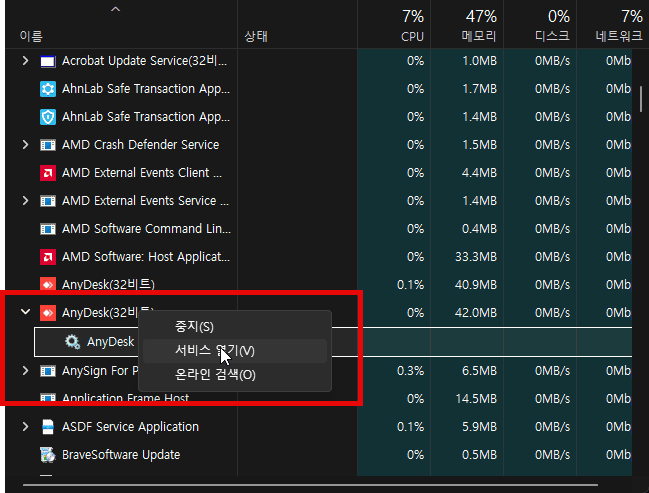This screenshot has width=649, height=493.
Task: Click the 14.5MB memory value
Action: click(x=476, y=399)
